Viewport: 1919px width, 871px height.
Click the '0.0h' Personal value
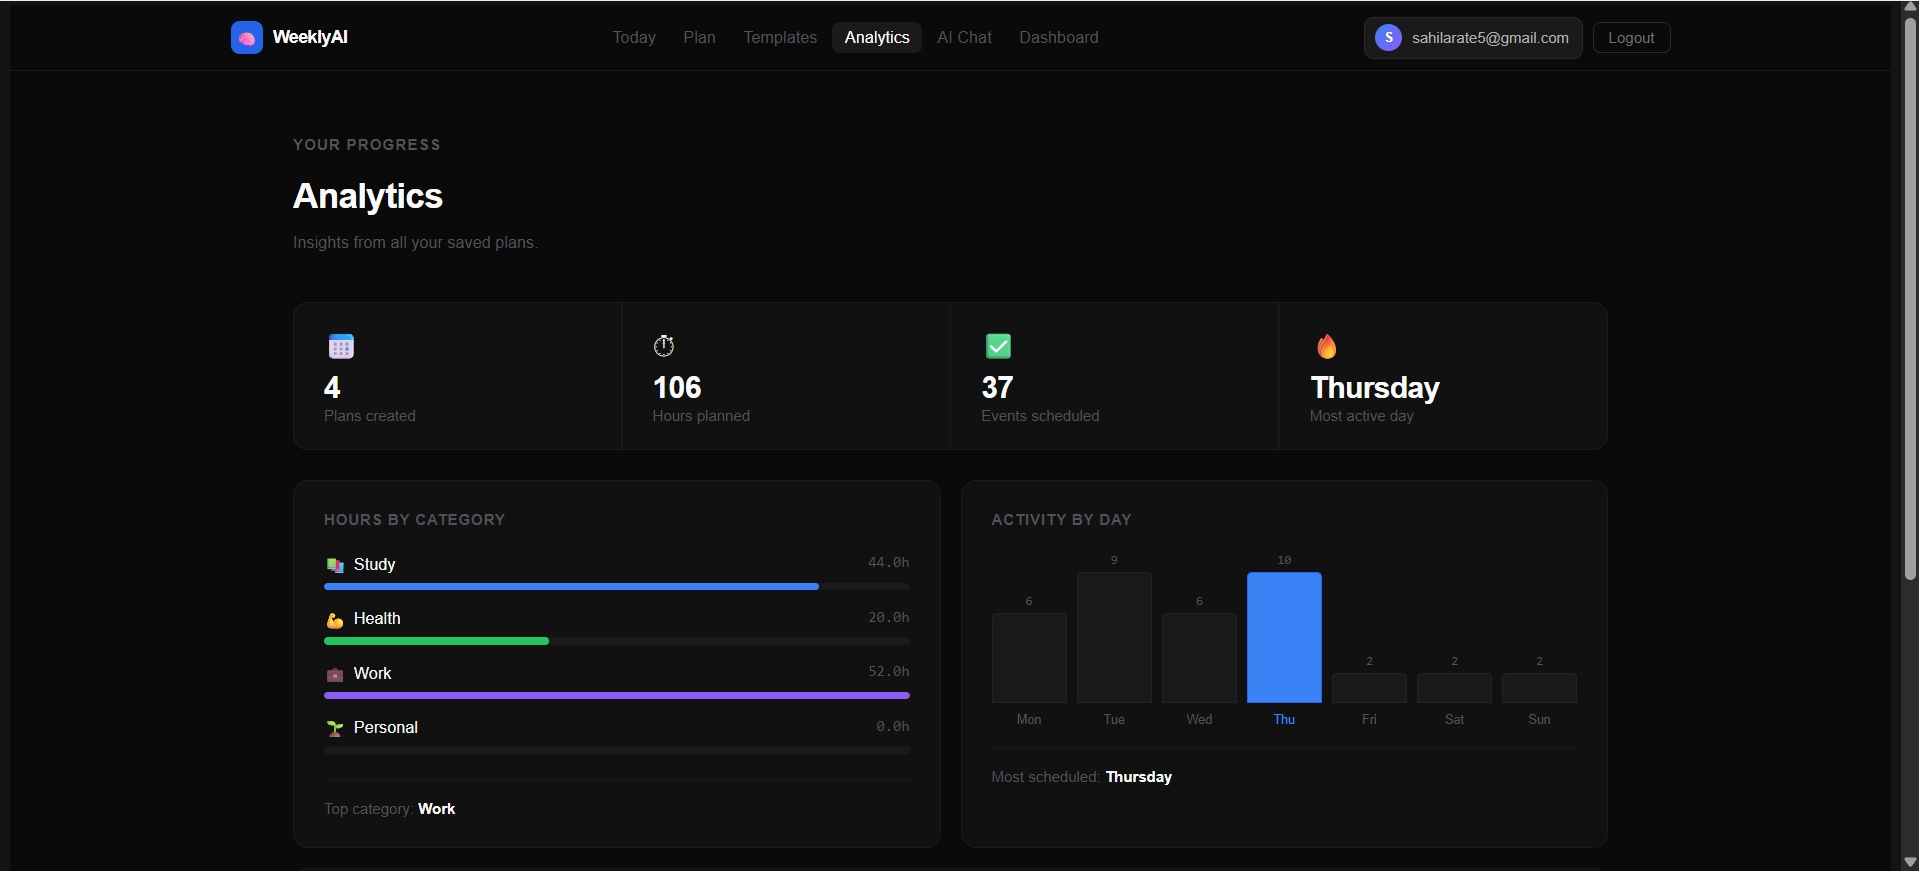tap(892, 727)
